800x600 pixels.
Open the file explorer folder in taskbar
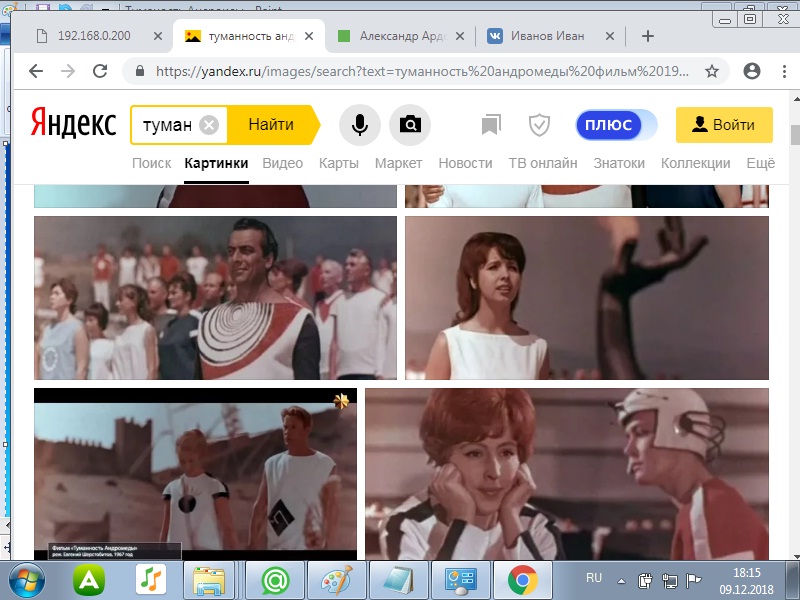pos(209,581)
